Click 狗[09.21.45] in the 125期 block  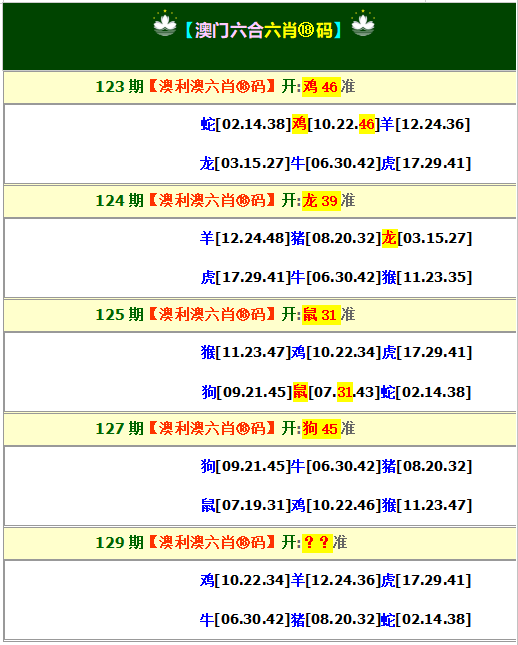(246, 392)
